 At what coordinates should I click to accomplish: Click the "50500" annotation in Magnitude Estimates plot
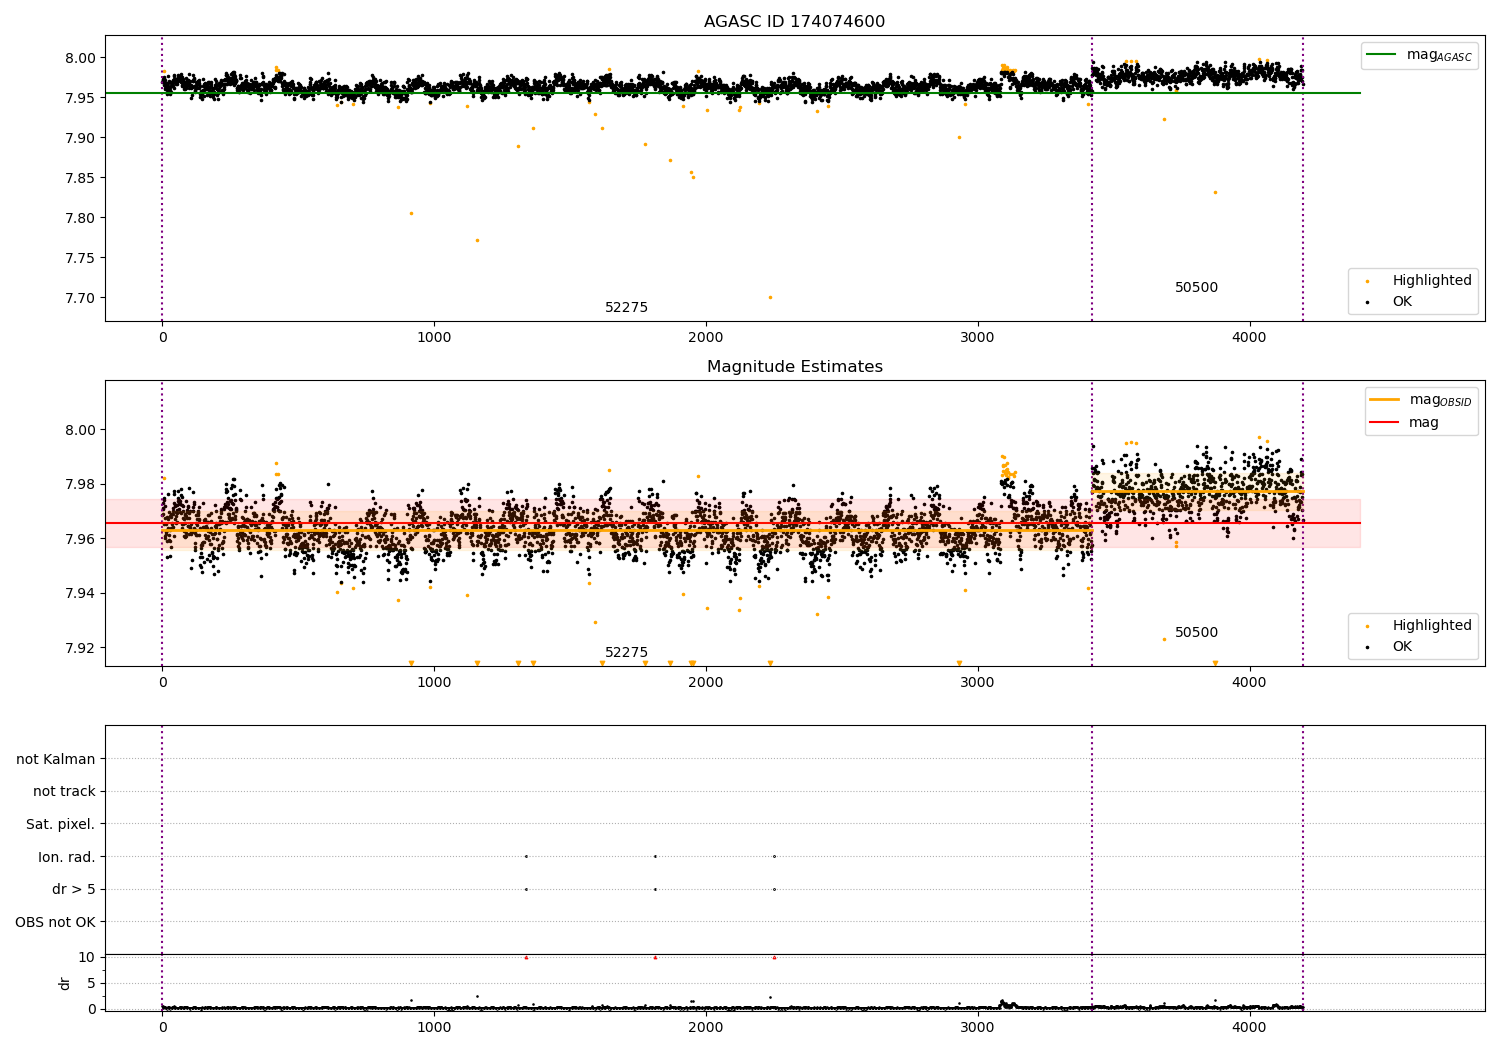1196,633
